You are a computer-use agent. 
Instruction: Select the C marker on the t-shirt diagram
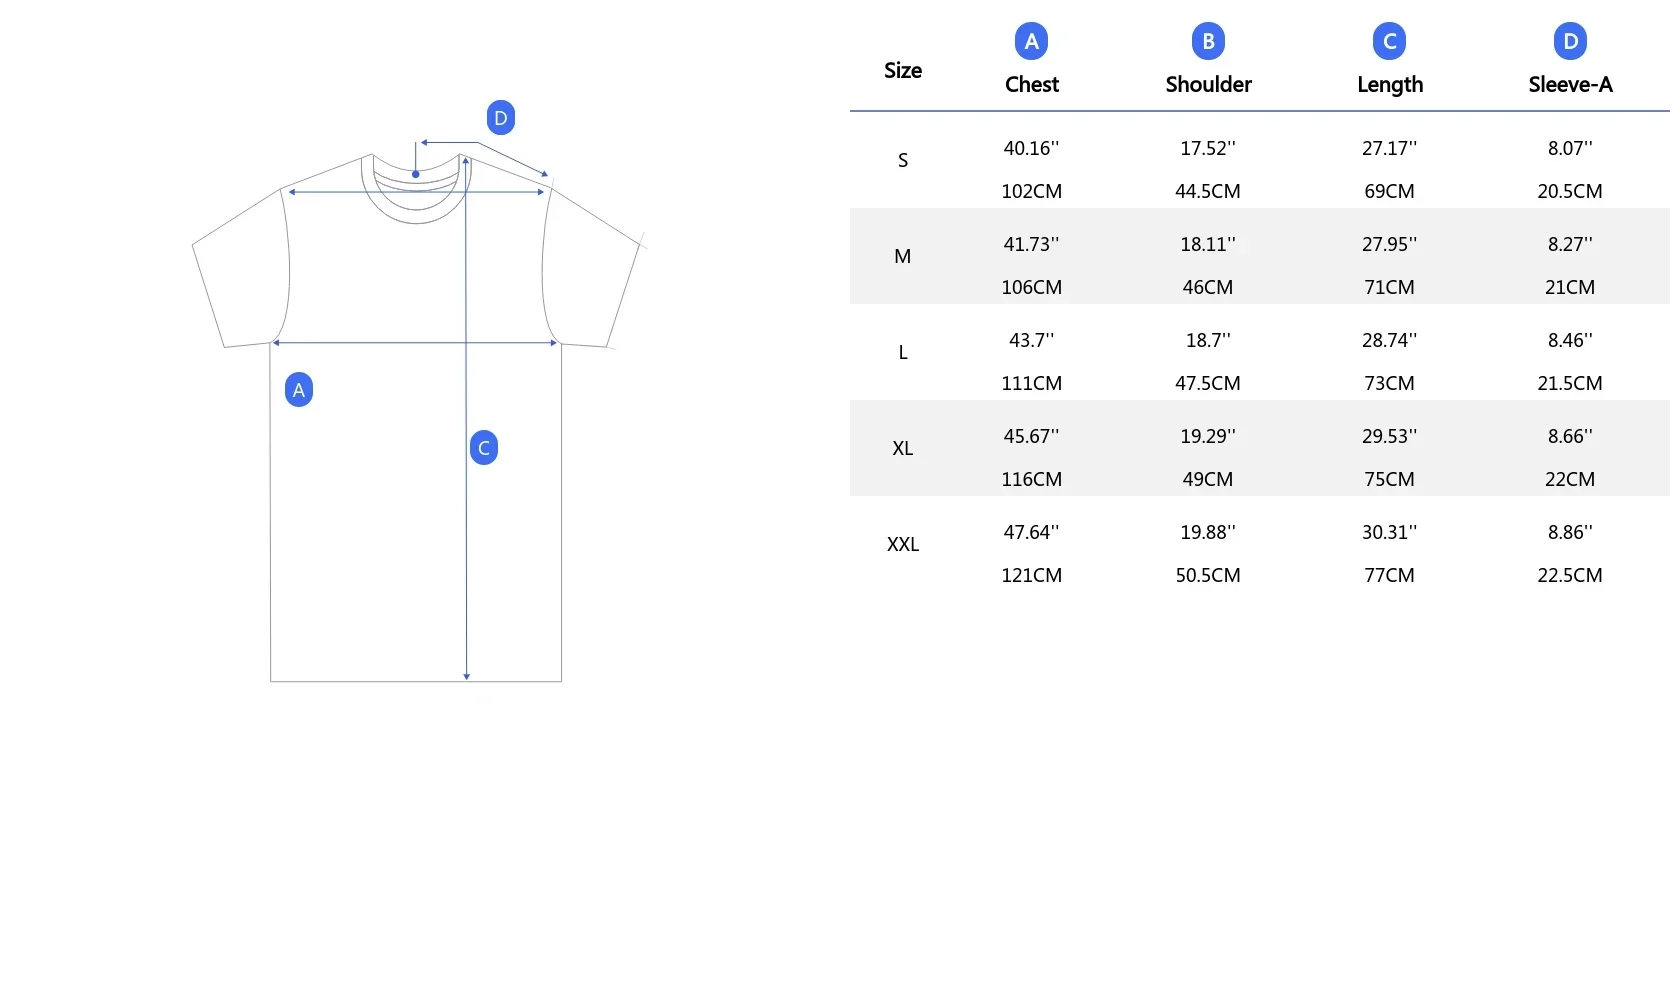[x=484, y=448]
